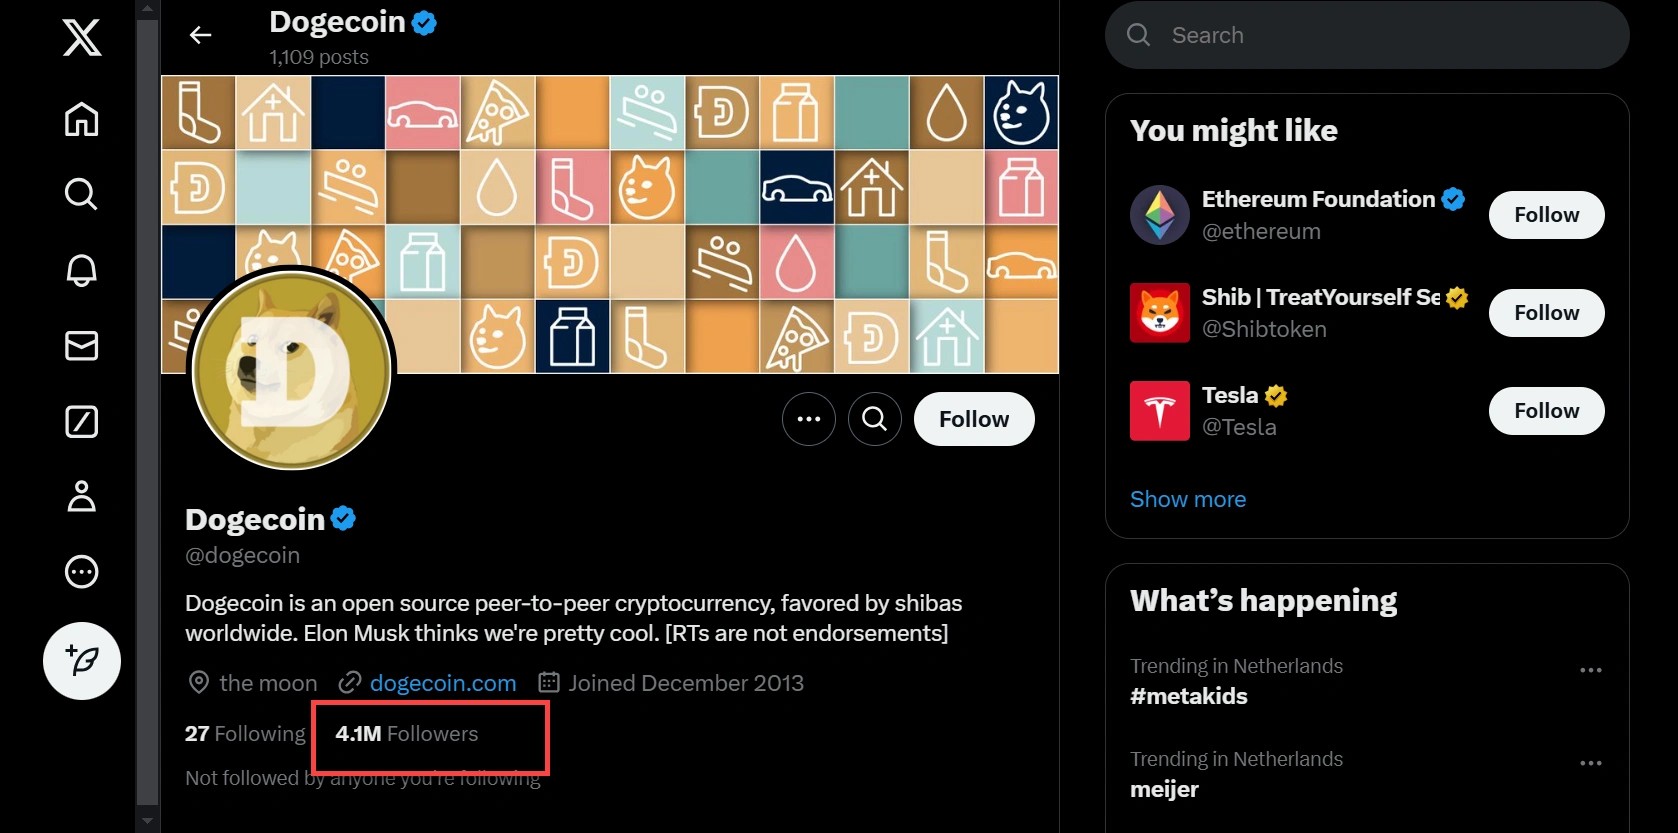This screenshot has width=1678, height=833.
Task: Open options for #metakids trend
Action: coord(1590,670)
